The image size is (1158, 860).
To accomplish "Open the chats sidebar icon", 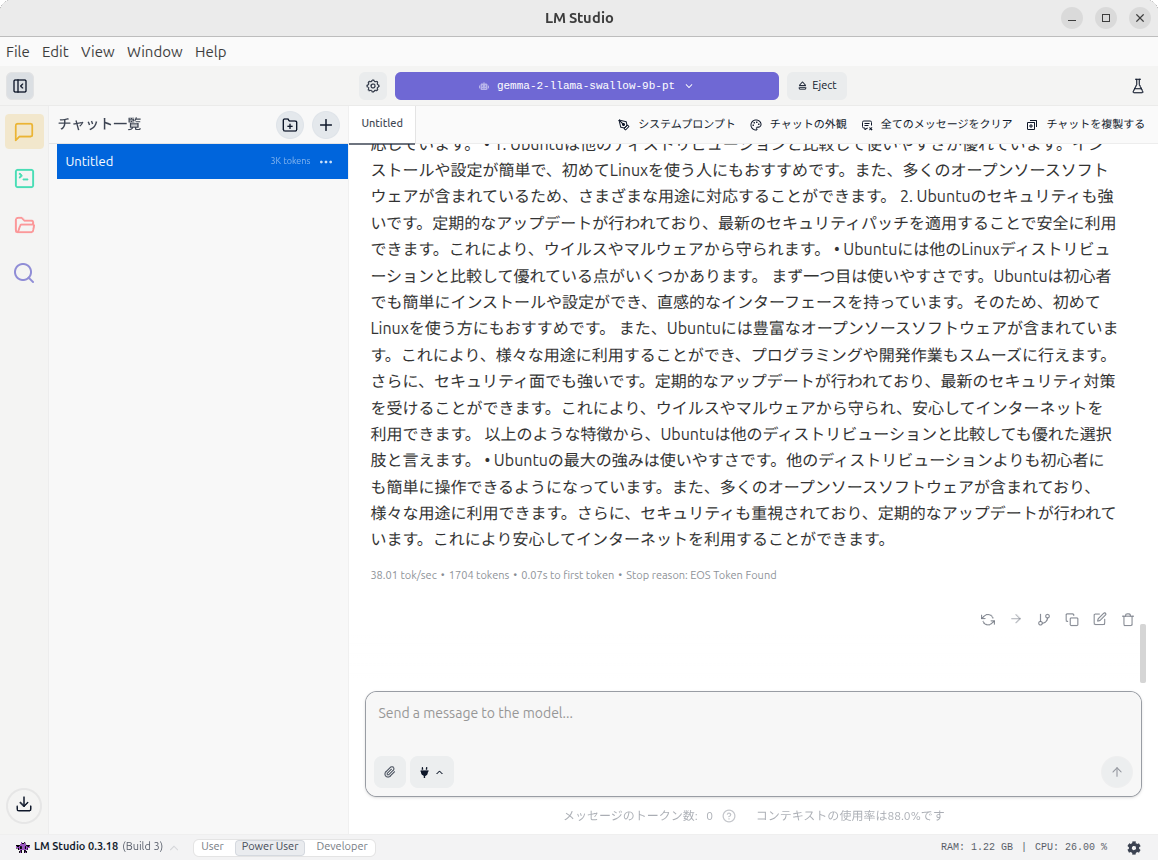I will click(x=24, y=130).
